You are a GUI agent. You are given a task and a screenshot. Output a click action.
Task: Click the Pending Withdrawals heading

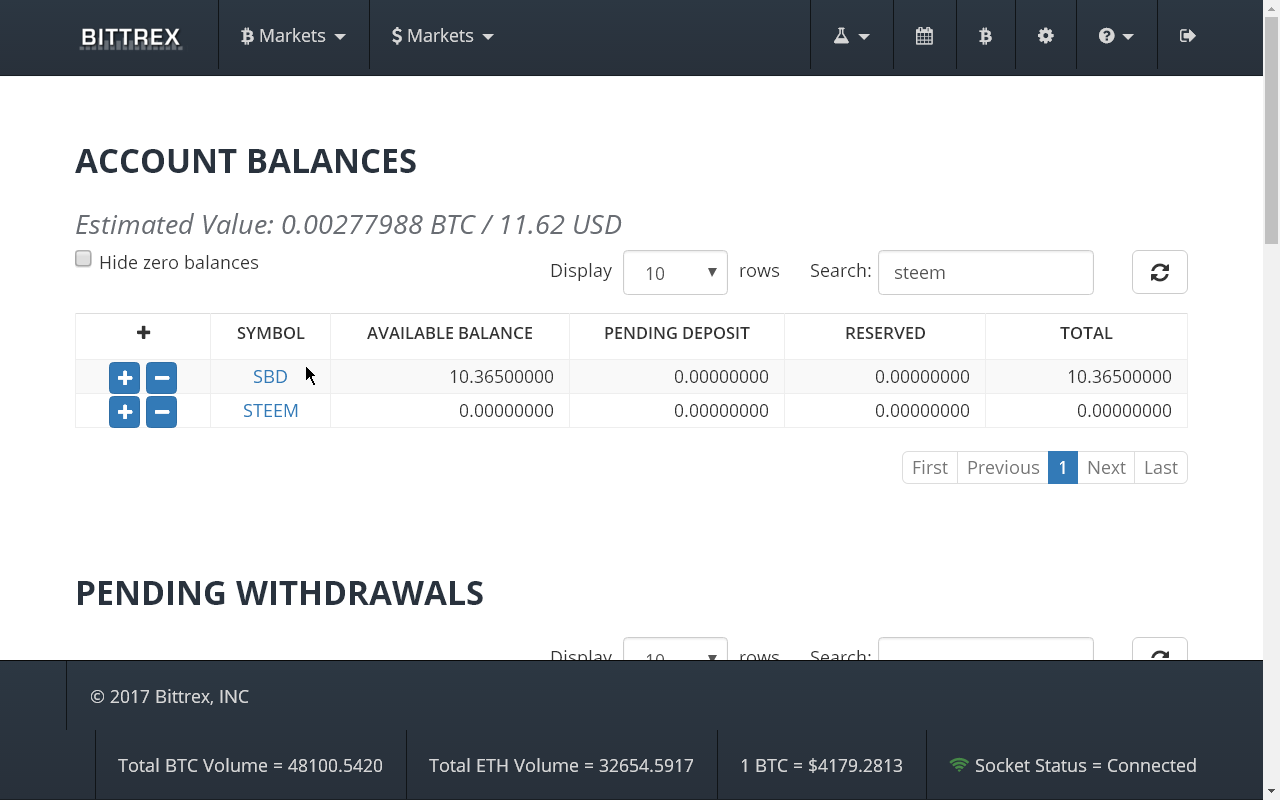(x=280, y=593)
